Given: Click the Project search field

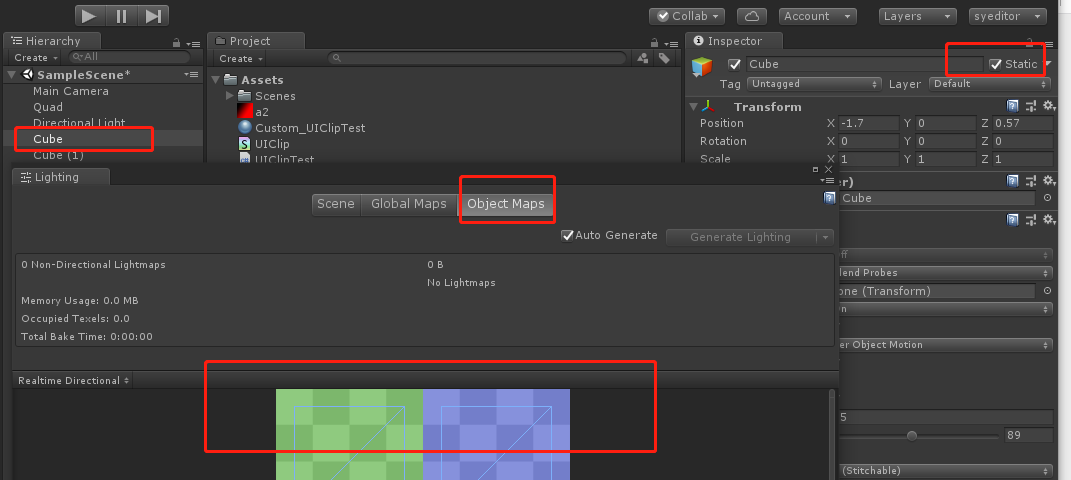Looking at the screenshot, I should click(x=477, y=58).
